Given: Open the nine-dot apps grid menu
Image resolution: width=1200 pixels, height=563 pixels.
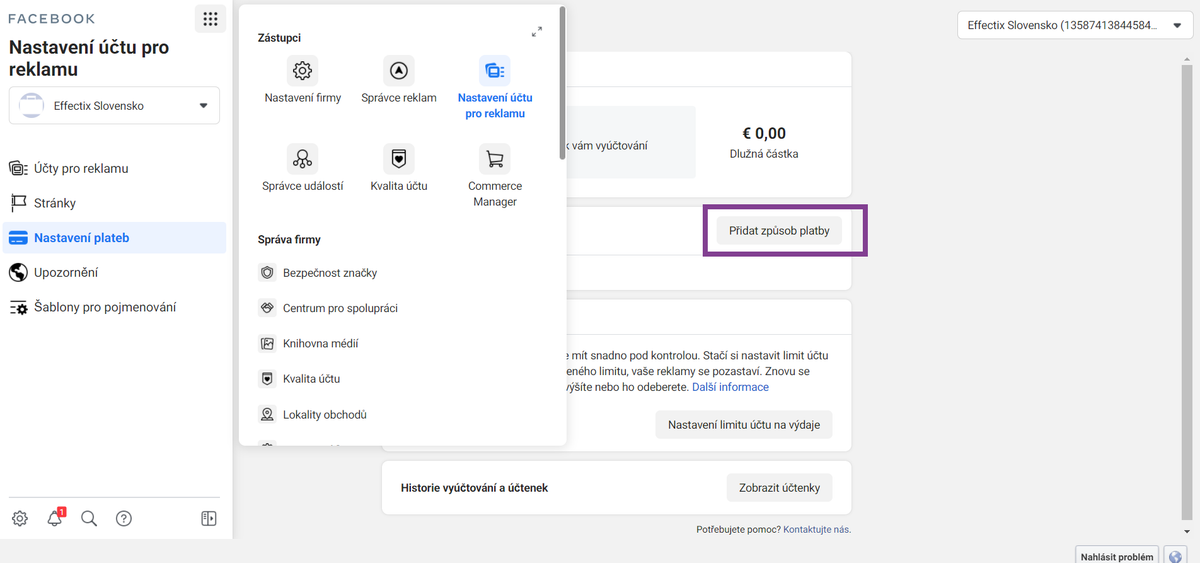Looking at the screenshot, I should [x=210, y=19].
